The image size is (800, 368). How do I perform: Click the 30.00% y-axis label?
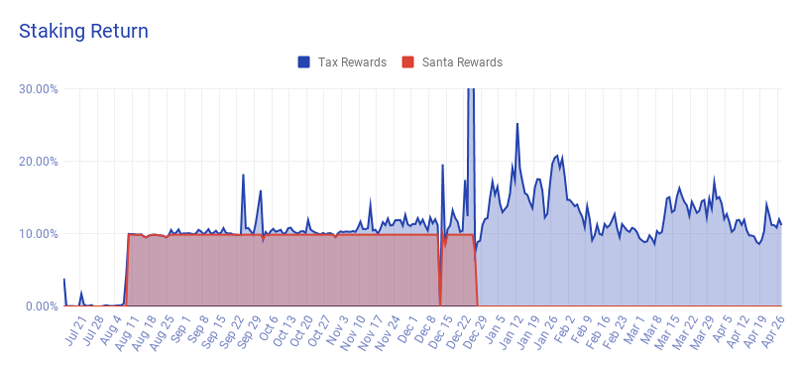pyautogui.click(x=39, y=89)
